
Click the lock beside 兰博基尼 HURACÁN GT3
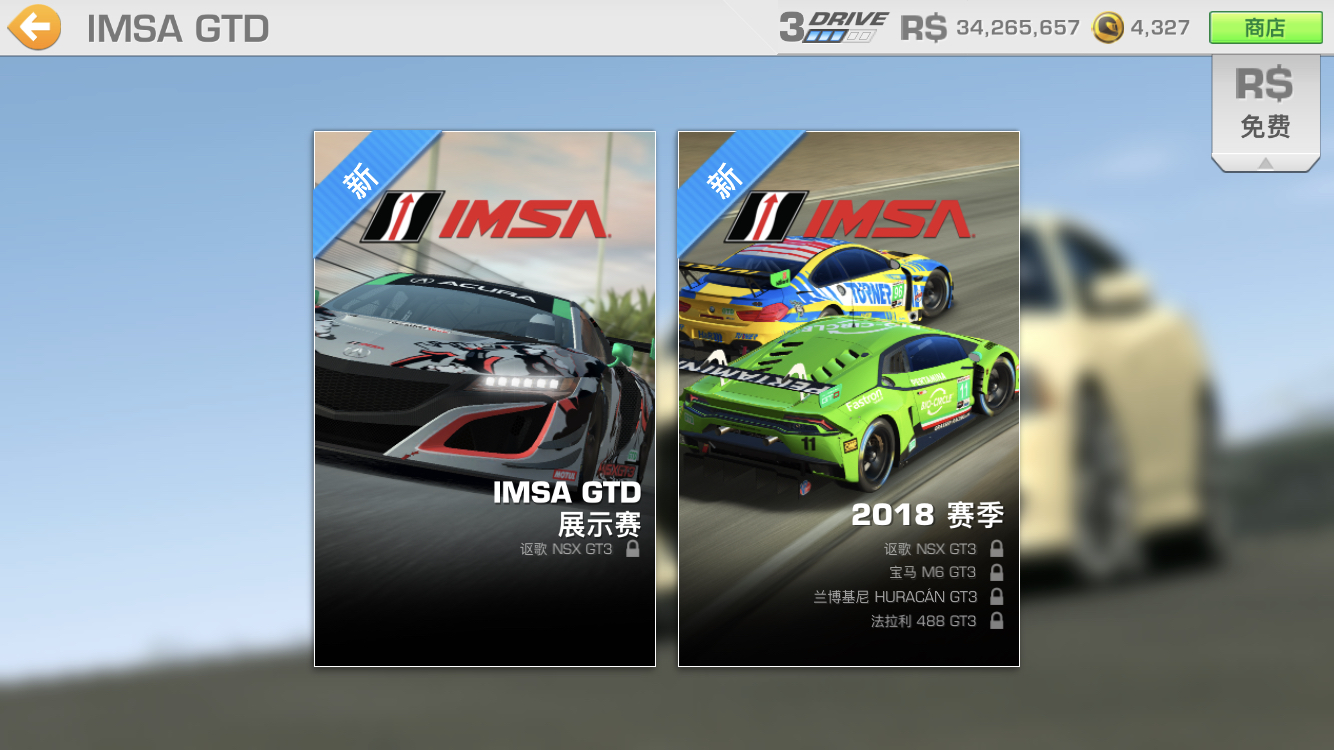coord(996,596)
